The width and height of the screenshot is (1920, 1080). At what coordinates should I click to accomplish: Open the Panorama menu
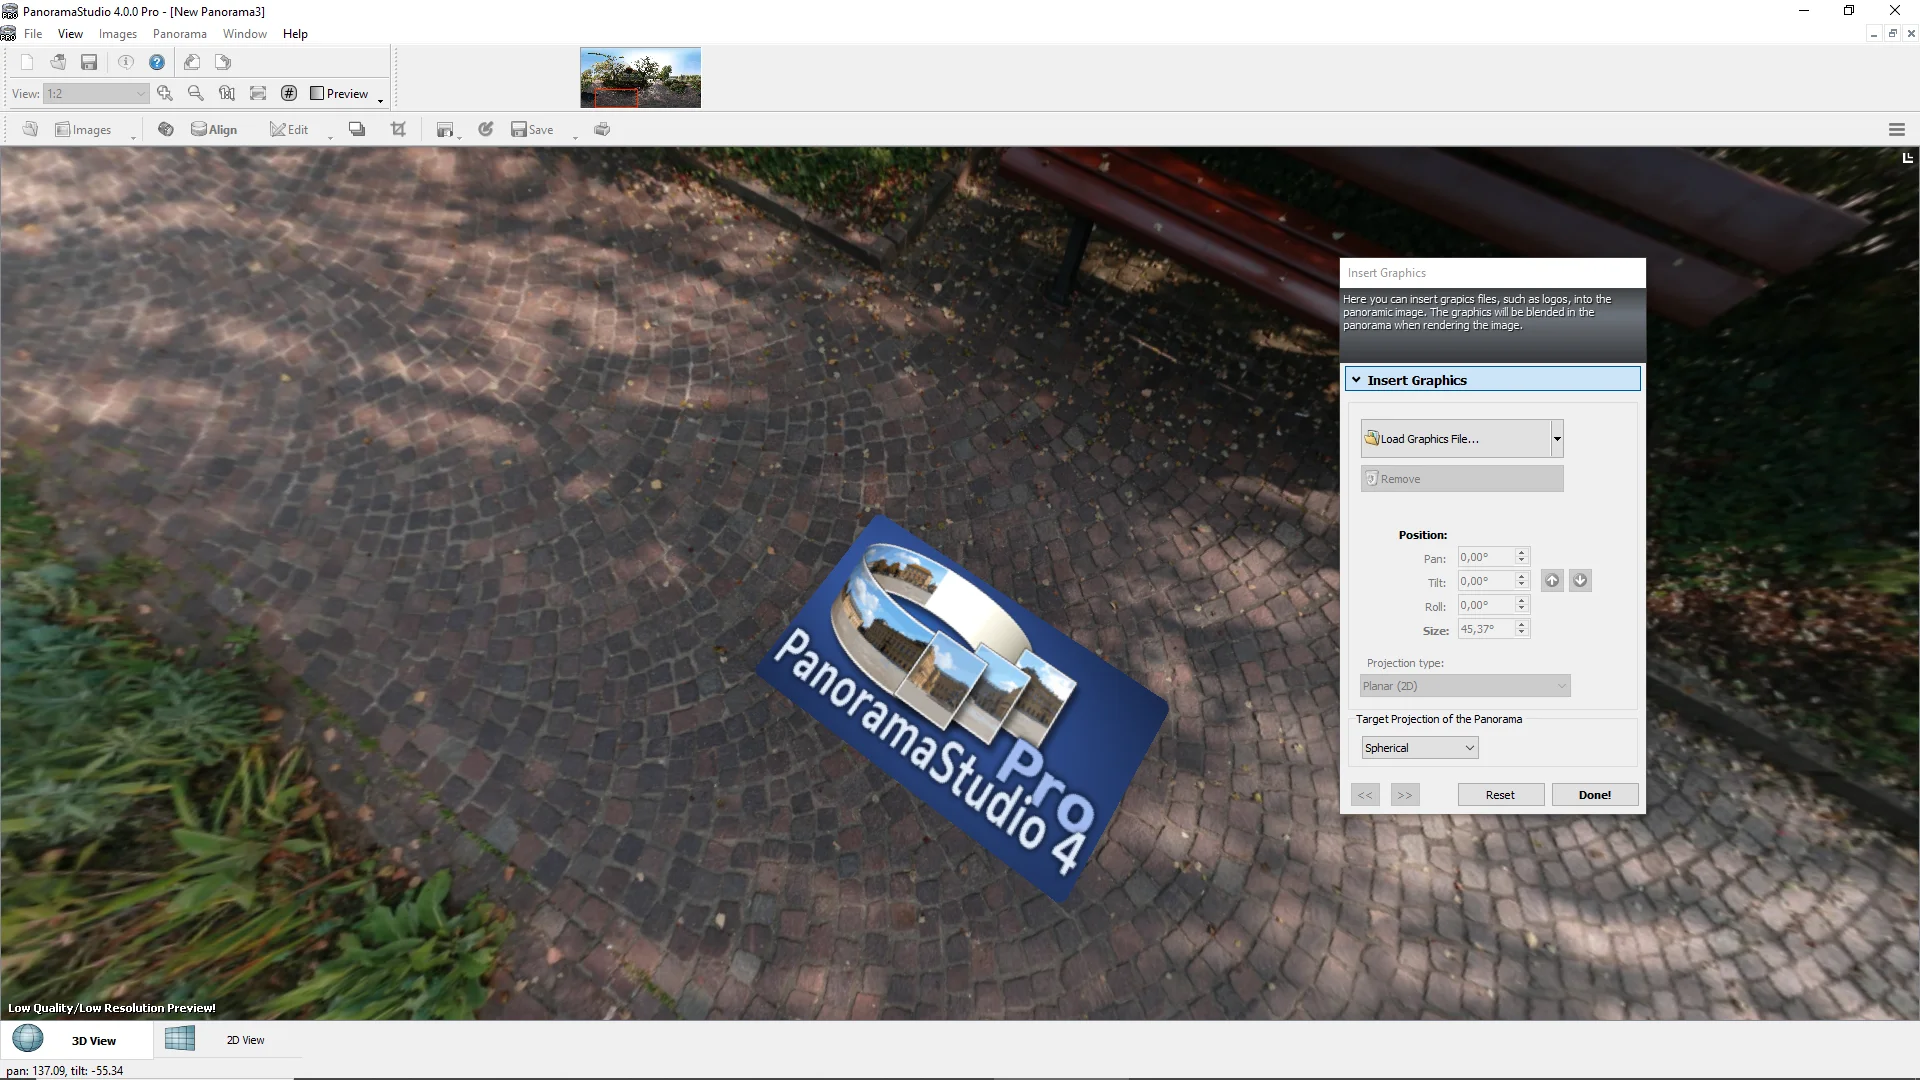(180, 33)
